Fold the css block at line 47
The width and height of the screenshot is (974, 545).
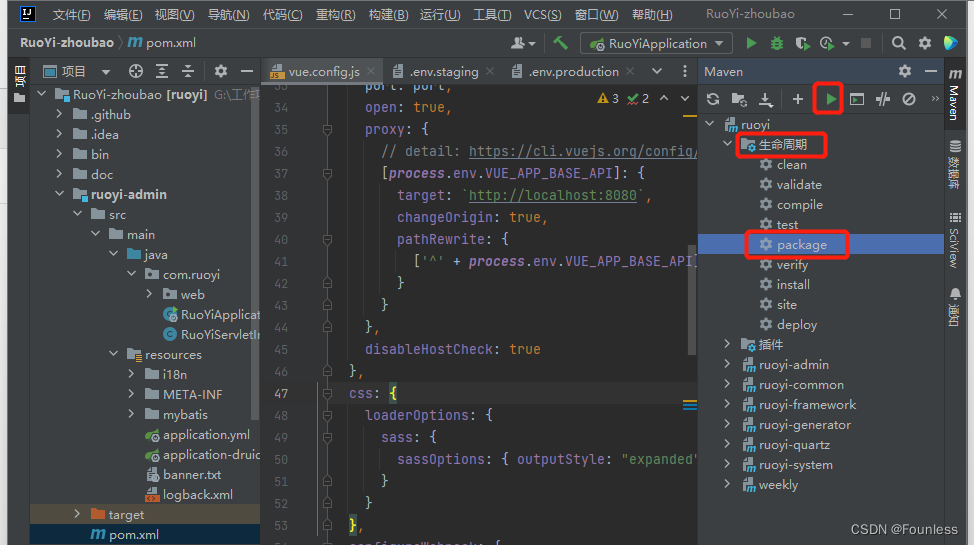[327, 393]
